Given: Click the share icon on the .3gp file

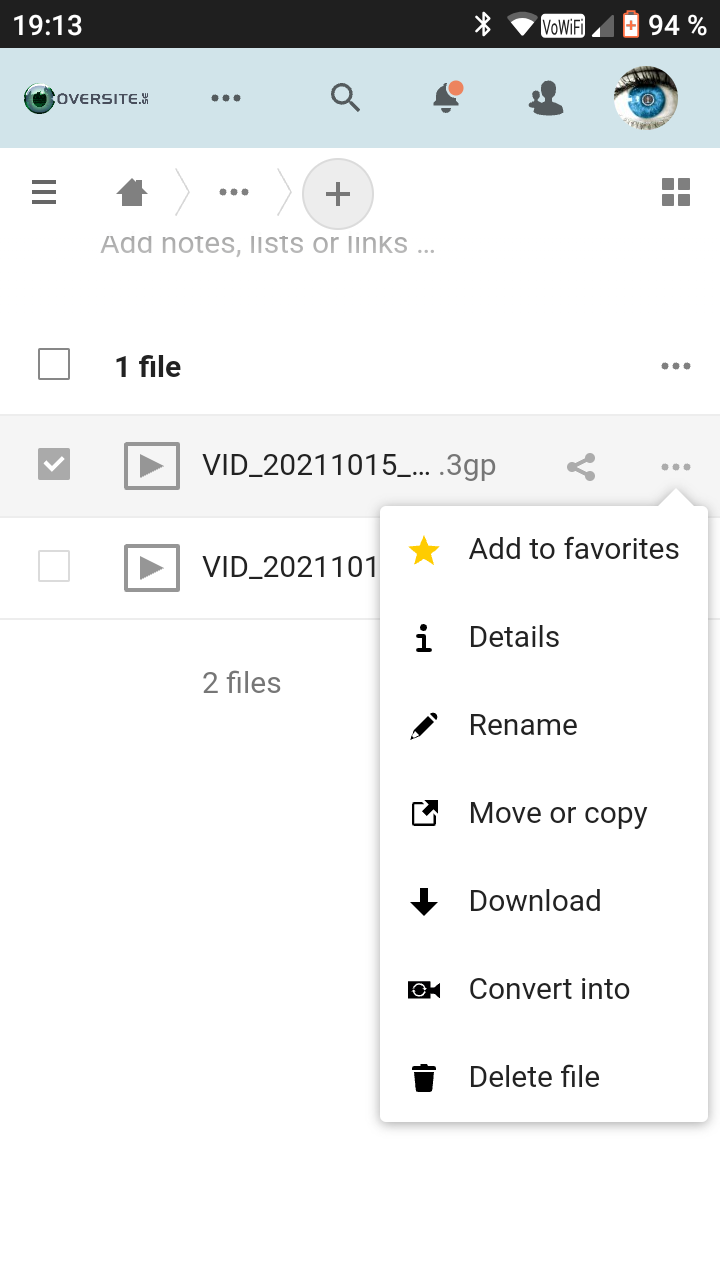Looking at the screenshot, I should (x=581, y=467).
